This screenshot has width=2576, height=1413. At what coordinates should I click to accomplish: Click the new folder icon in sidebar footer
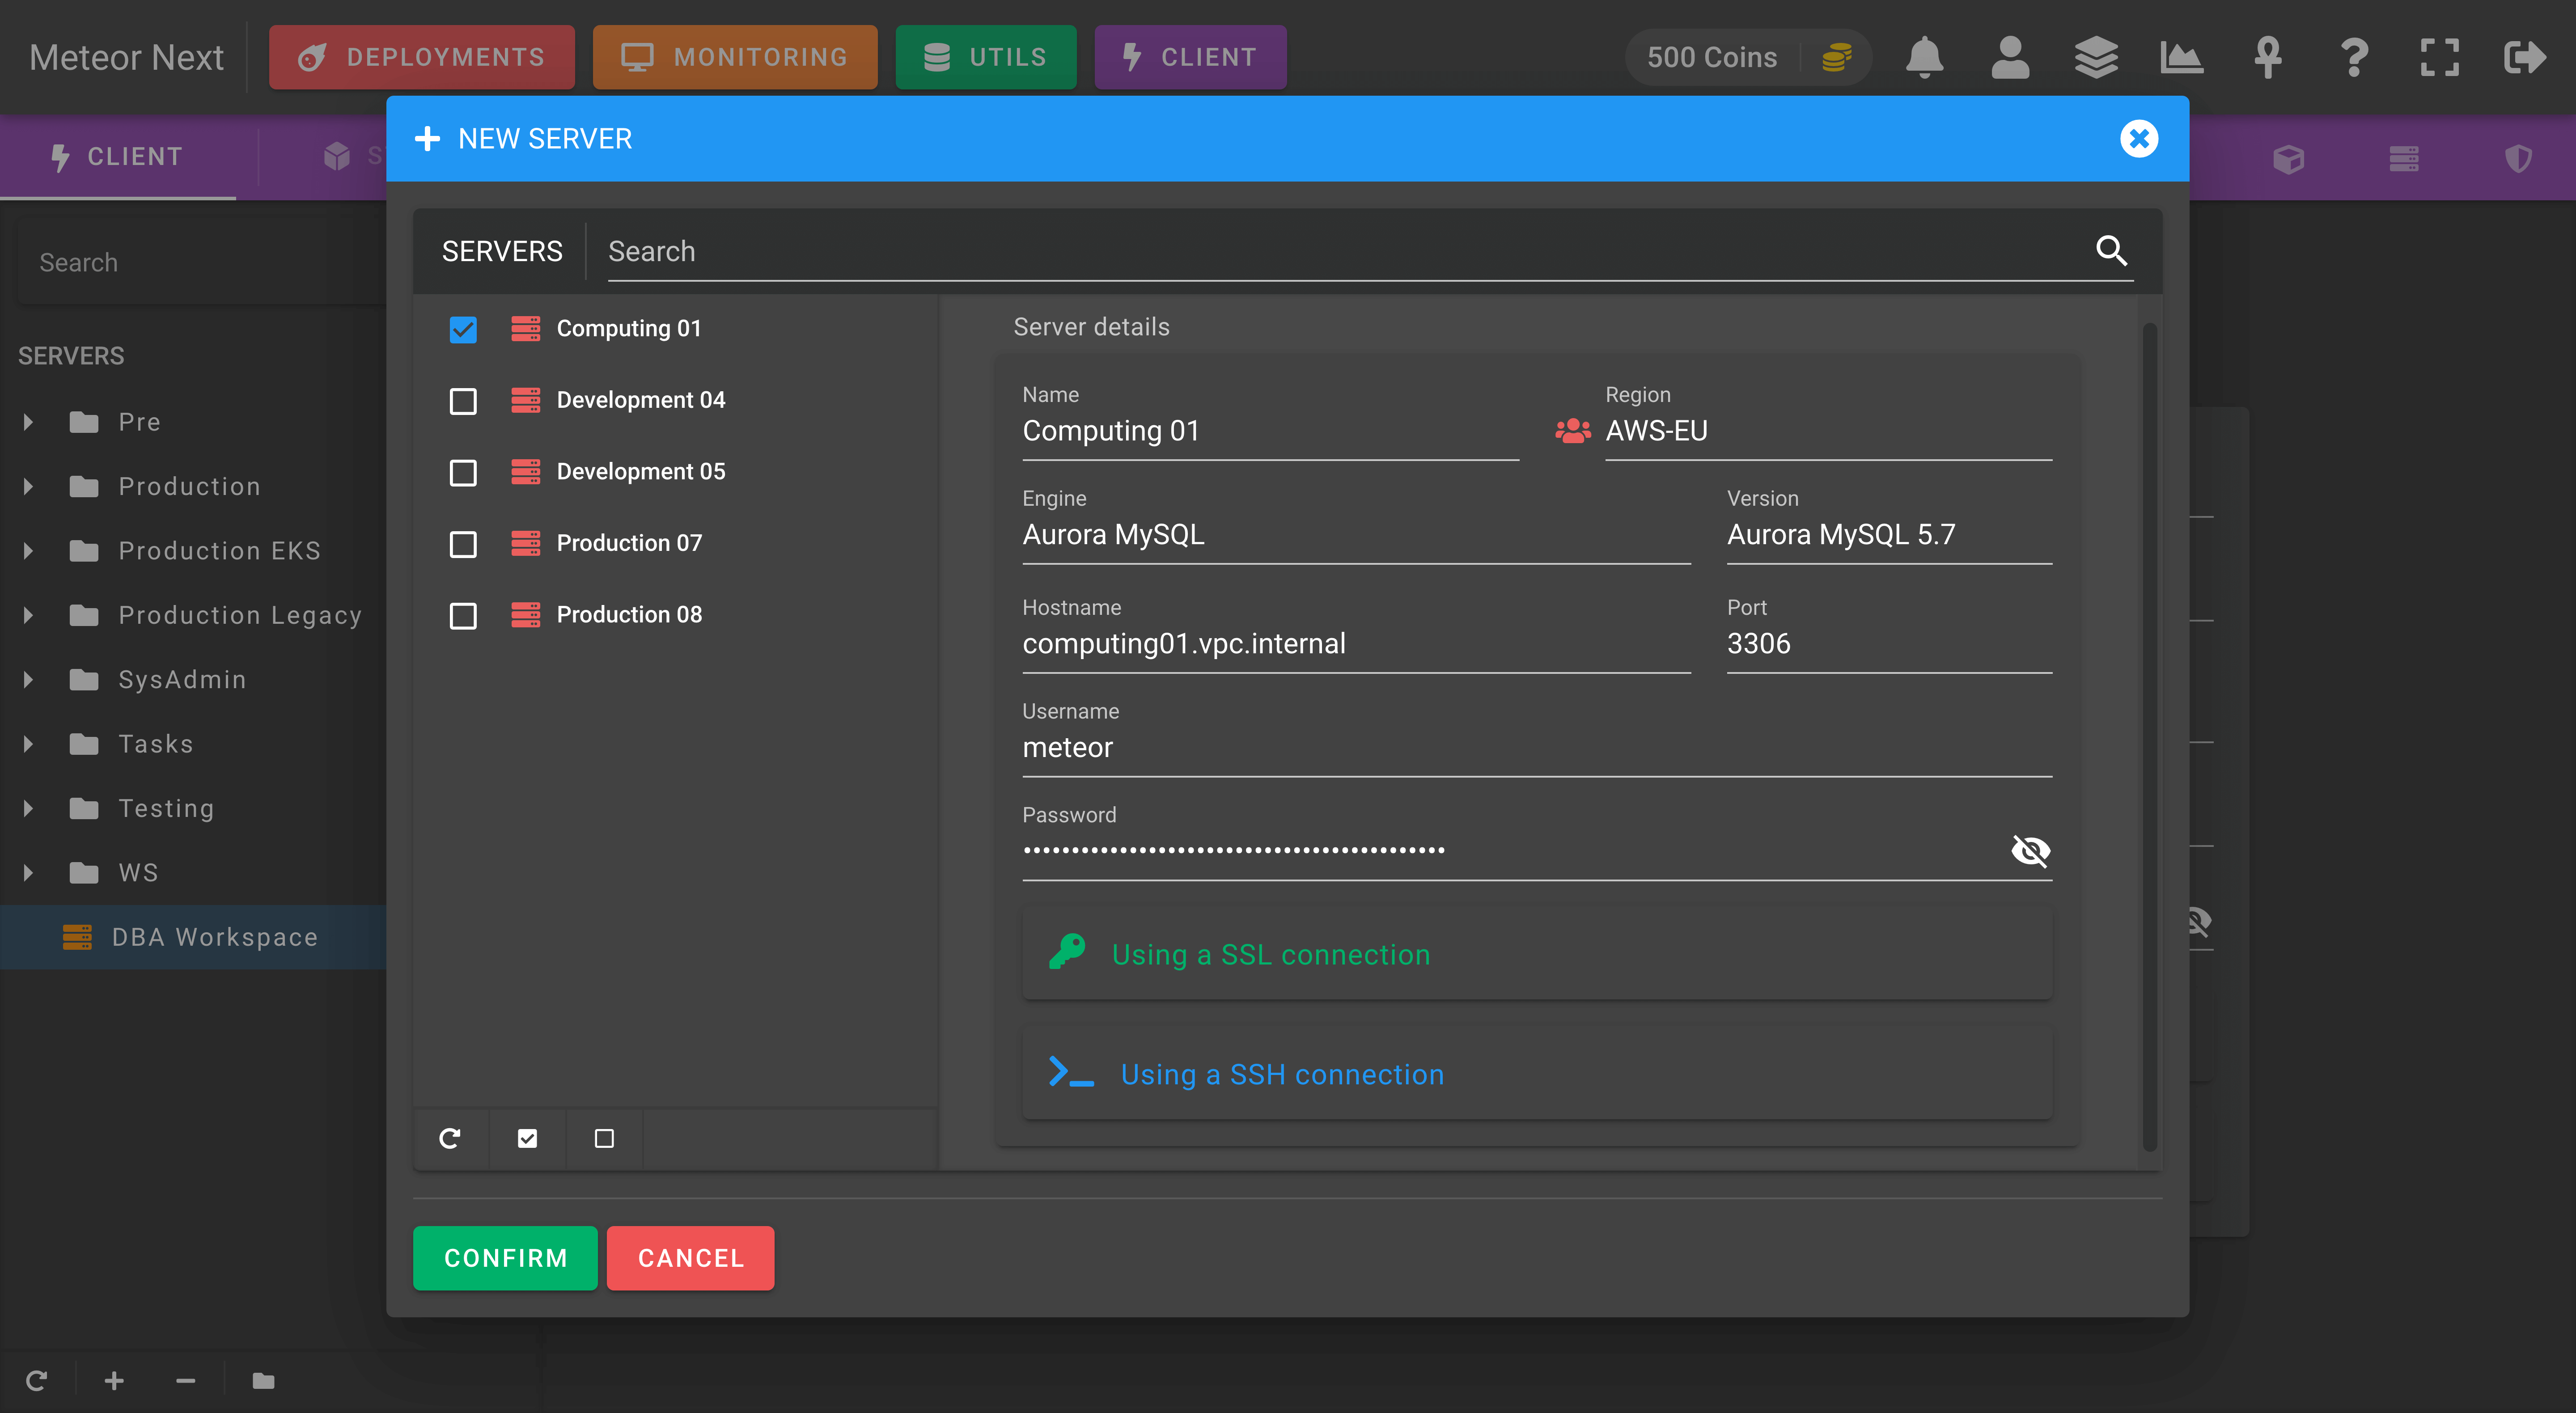tap(264, 1381)
